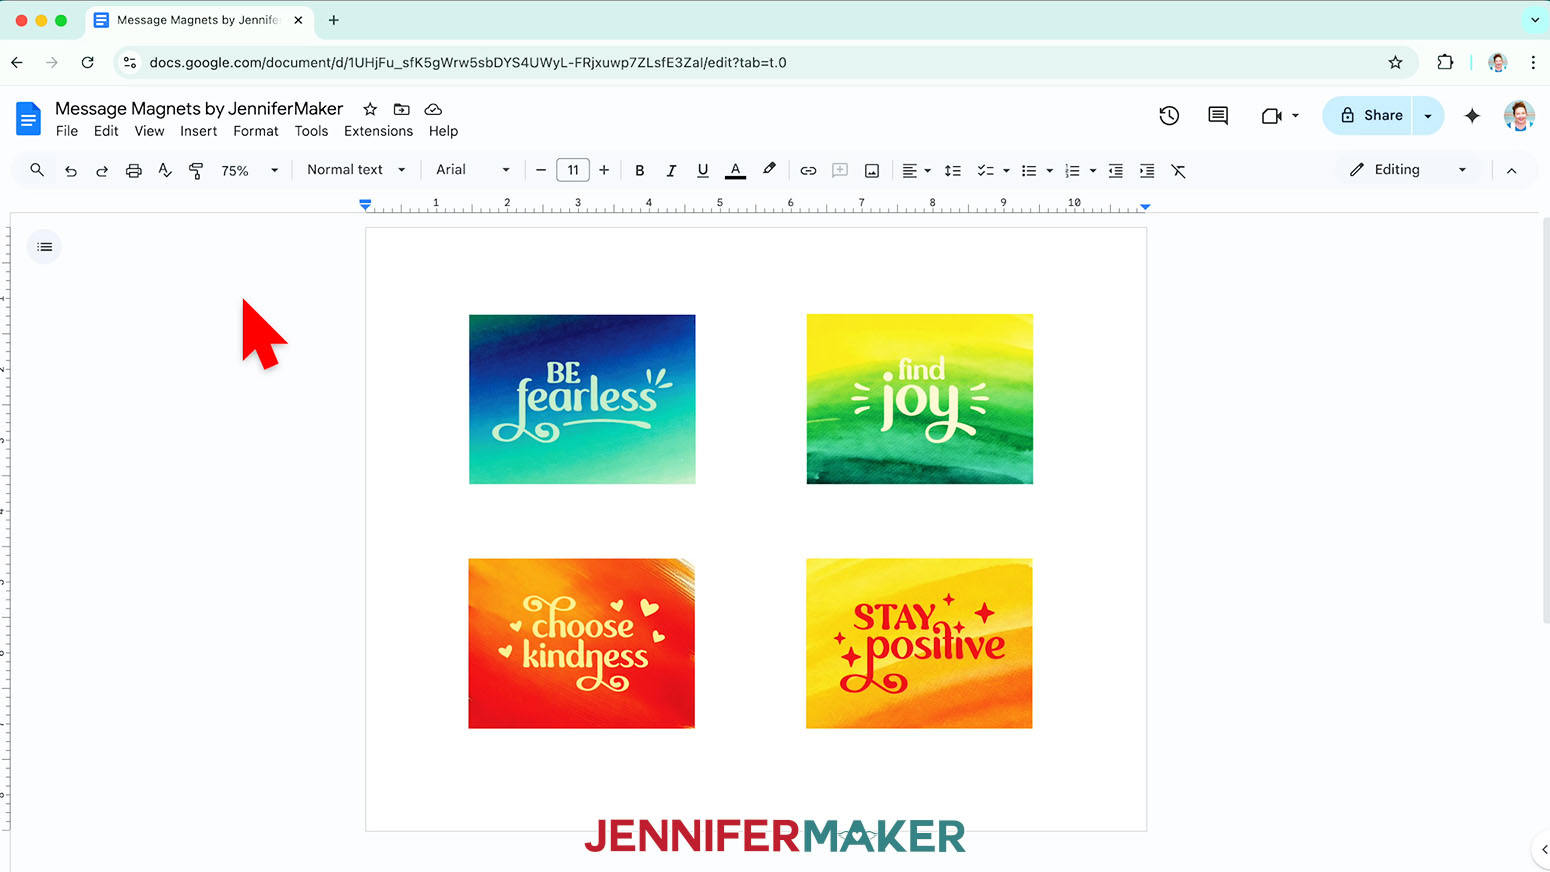Select the Choose Kindness image
This screenshot has width=1550, height=872.
(582, 643)
